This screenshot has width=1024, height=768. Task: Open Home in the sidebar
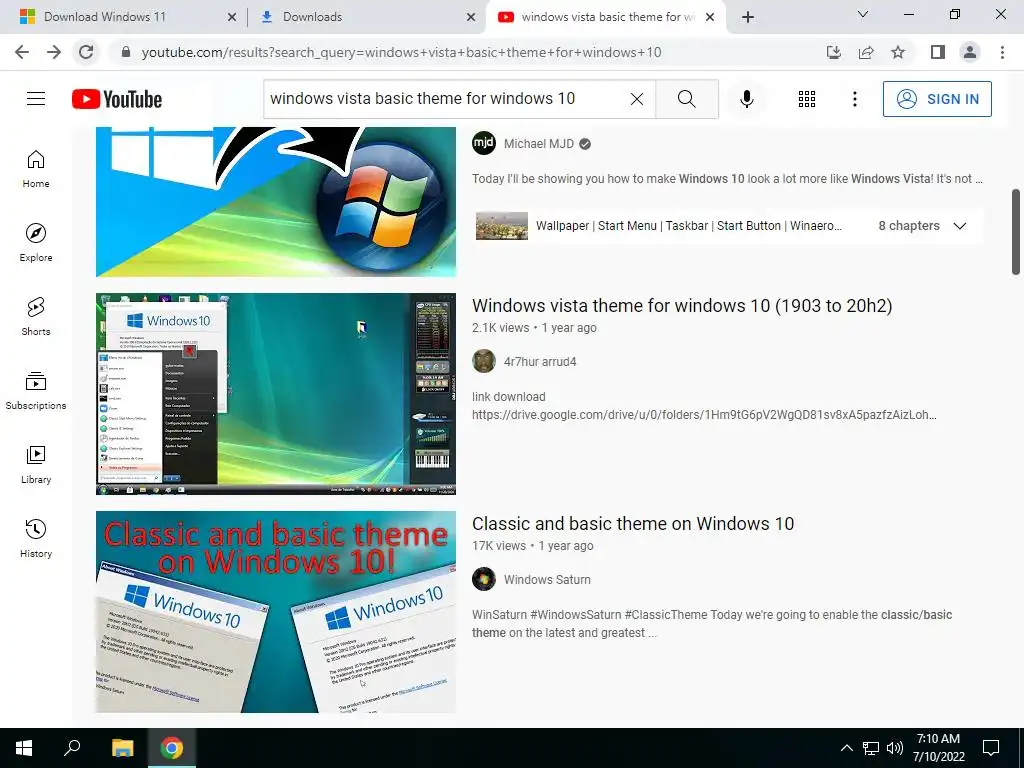(x=36, y=169)
